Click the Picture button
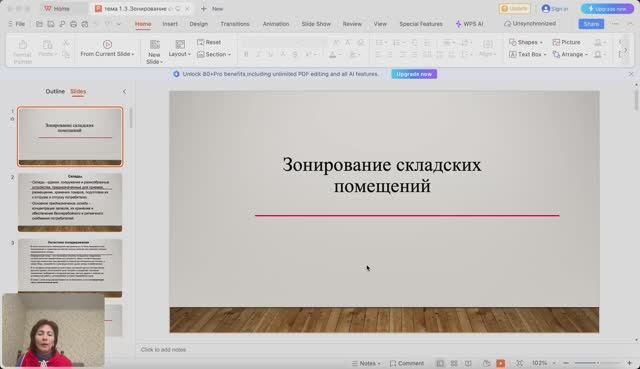640x369 pixels. [x=566, y=42]
